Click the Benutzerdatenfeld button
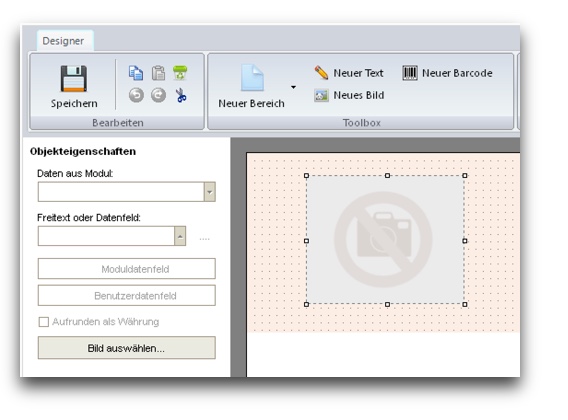The height and width of the screenshot is (420, 568). pyautogui.click(x=126, y=295)
